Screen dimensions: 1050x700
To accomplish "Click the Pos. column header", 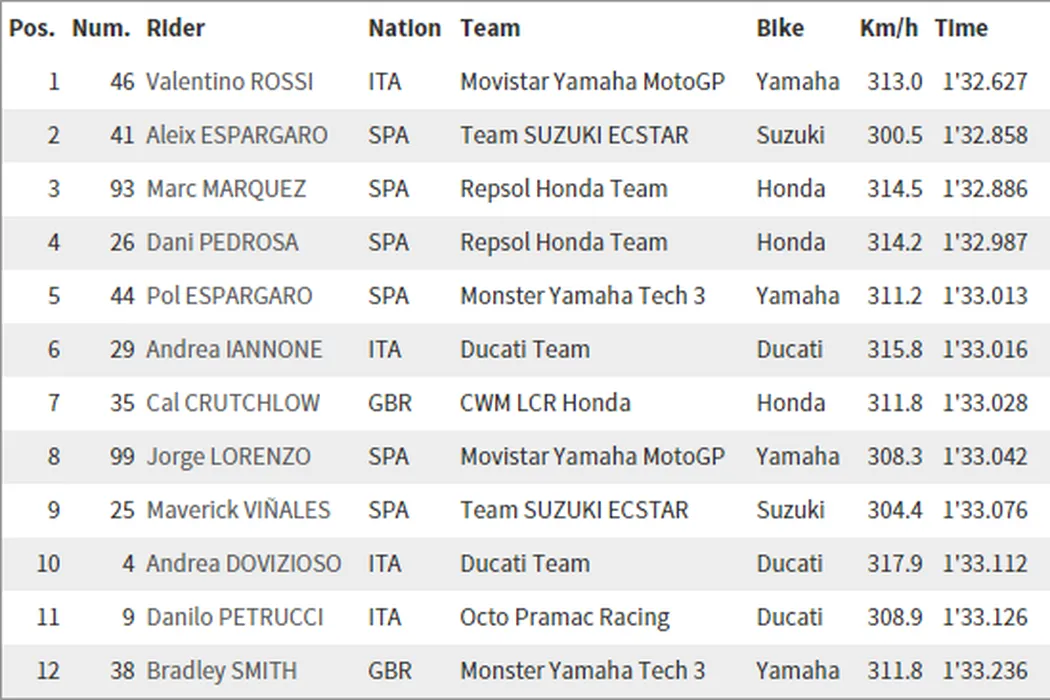I will coord(32,28).
